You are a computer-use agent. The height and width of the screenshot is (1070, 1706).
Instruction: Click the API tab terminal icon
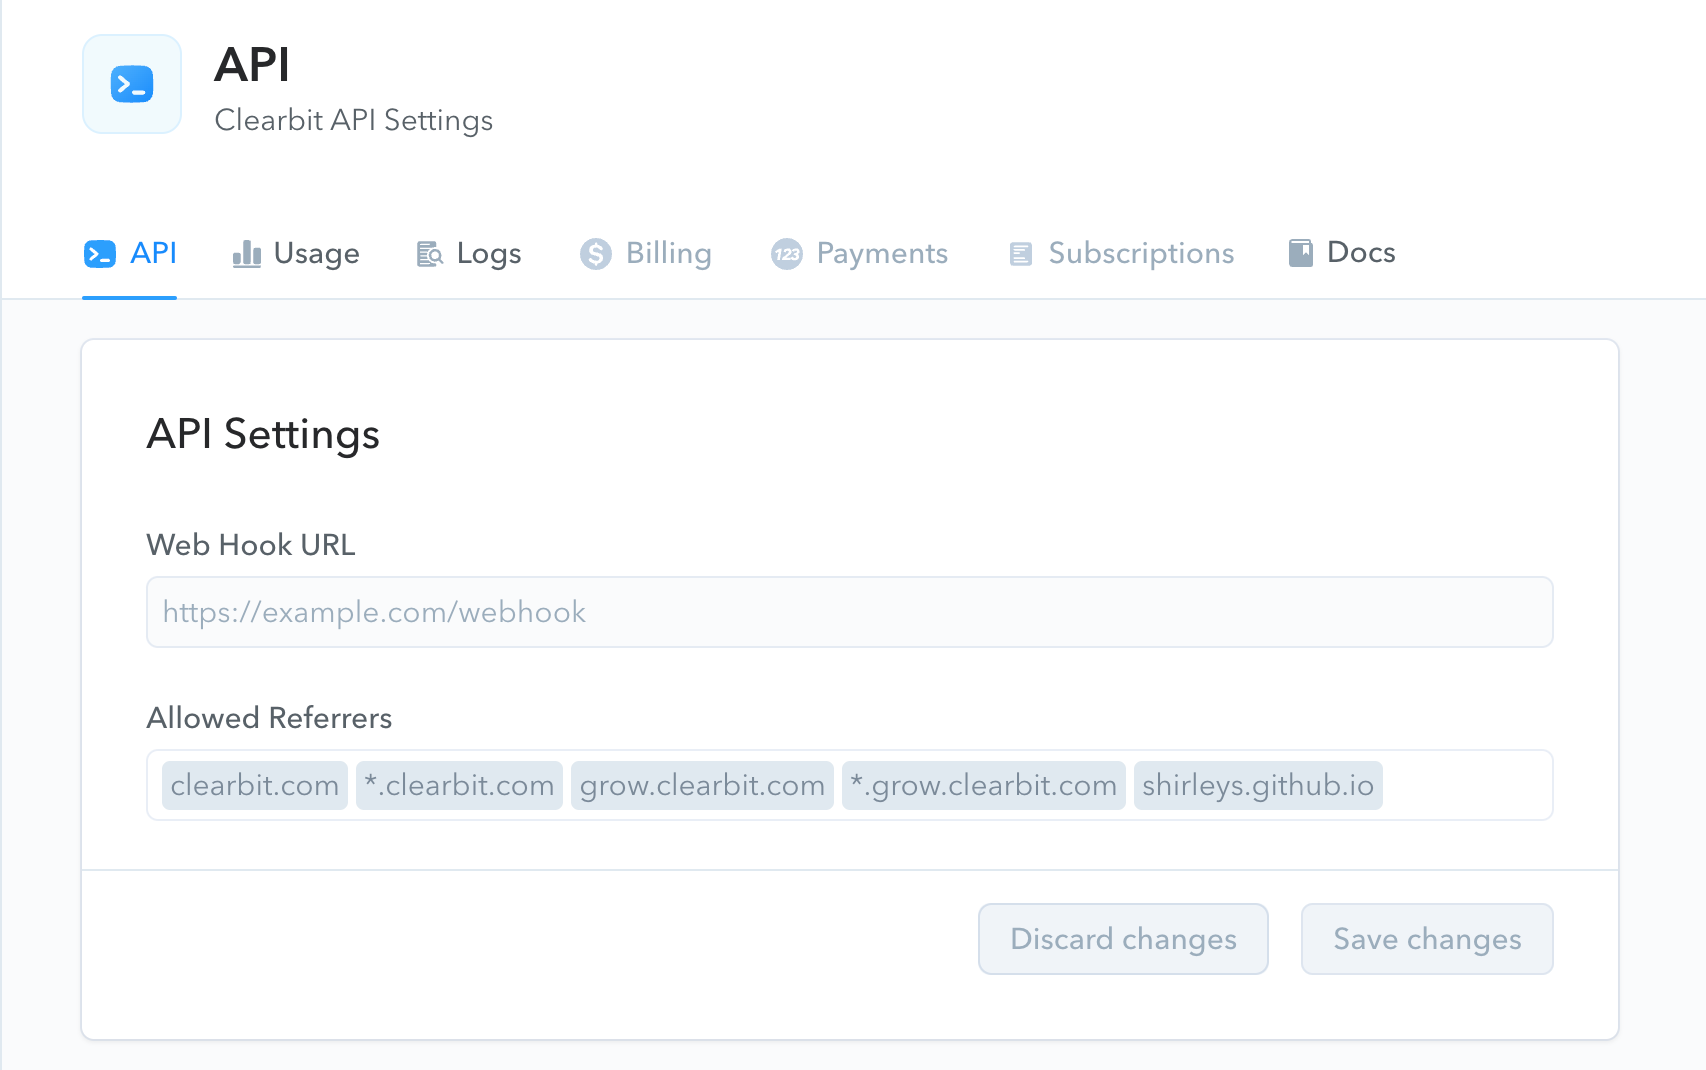[x=99, y=254]
